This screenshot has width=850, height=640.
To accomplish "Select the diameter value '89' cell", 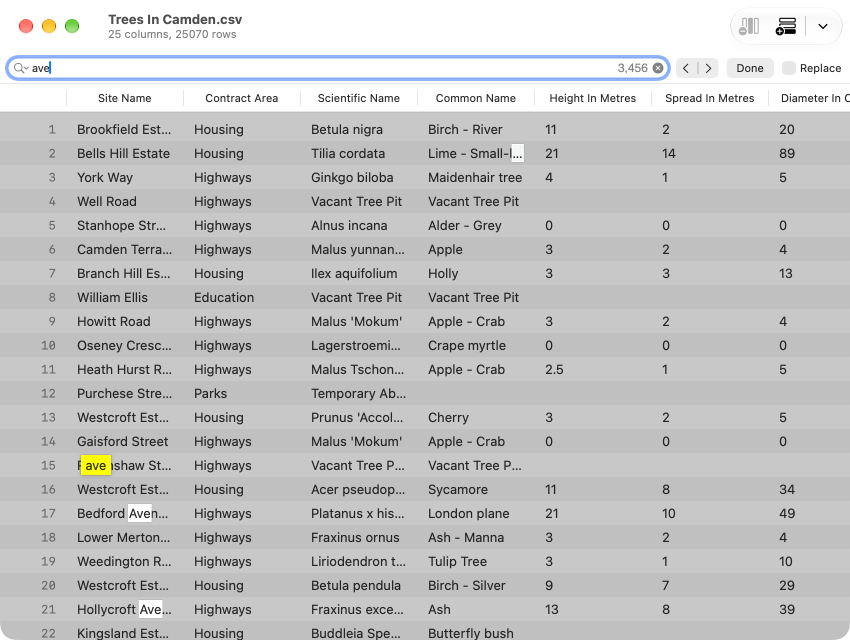I will 787,153.
